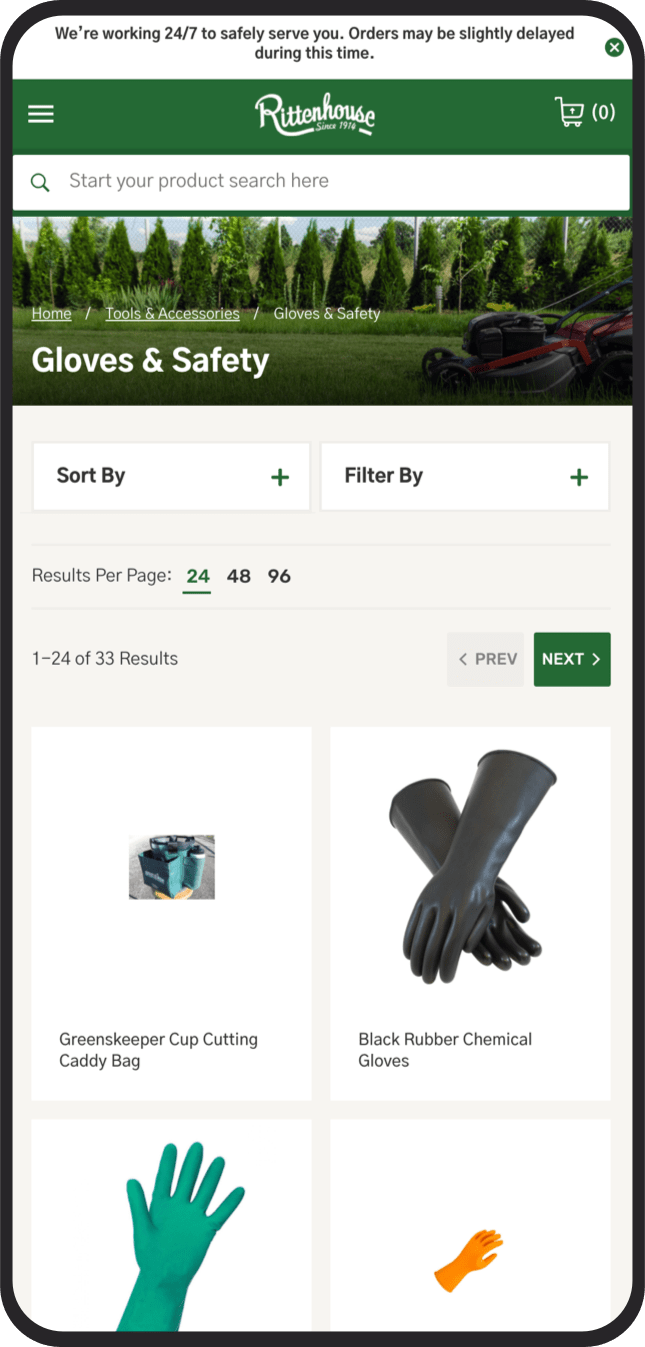Click the Filter By plus icon
645x1347 pixels.
click(x=579, y=477)
